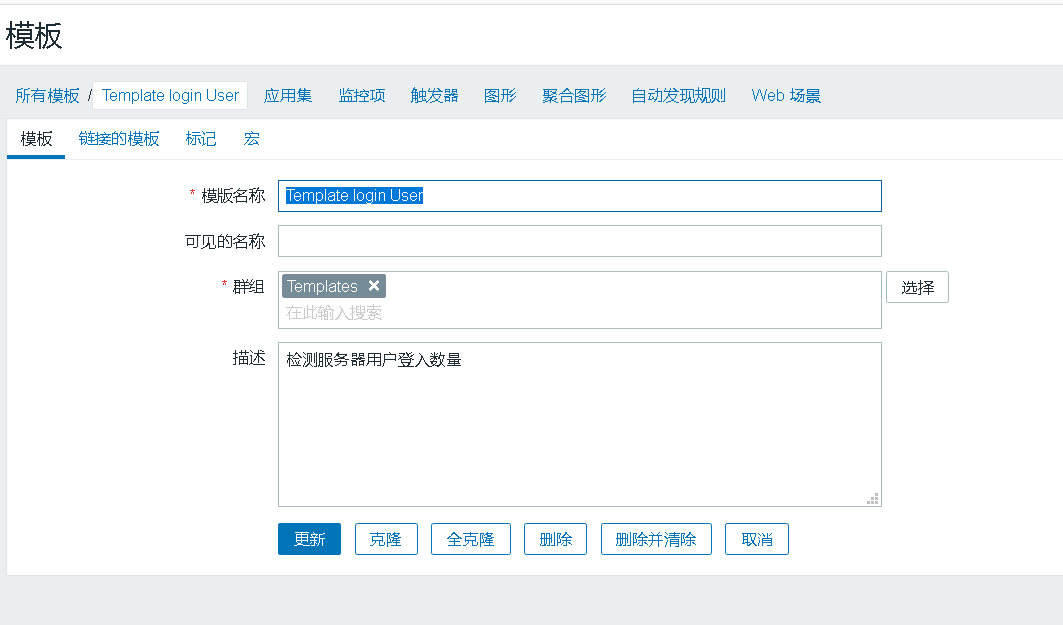Switch to the 宏 tab
The image size is (1063, 625).
[x=252, y=139]
